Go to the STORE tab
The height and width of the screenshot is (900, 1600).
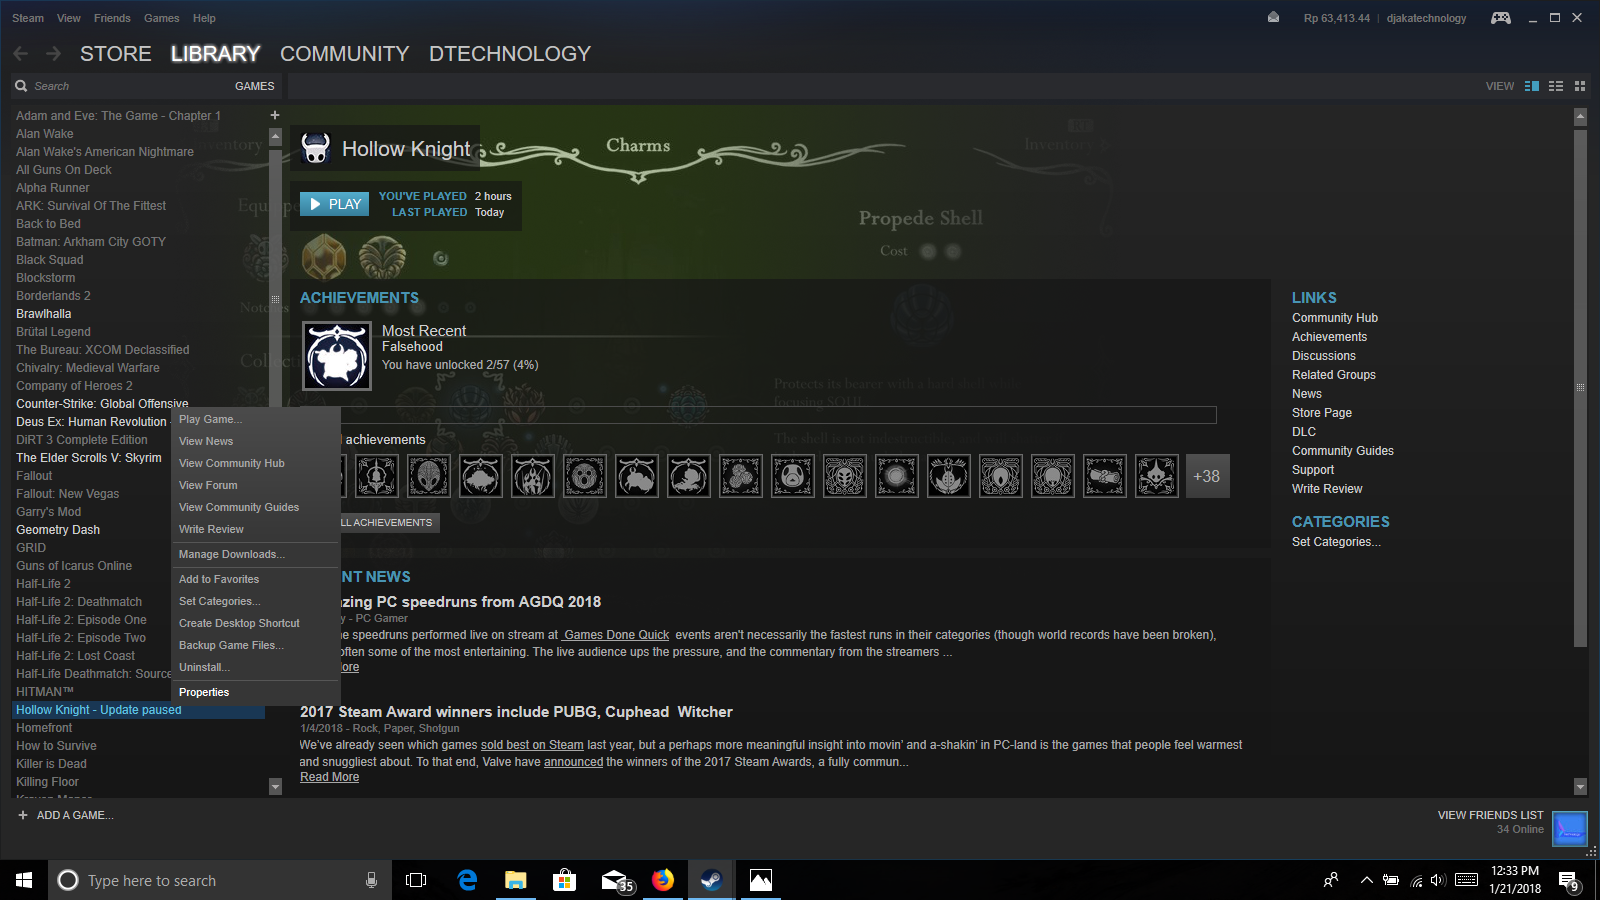[116, 54]
